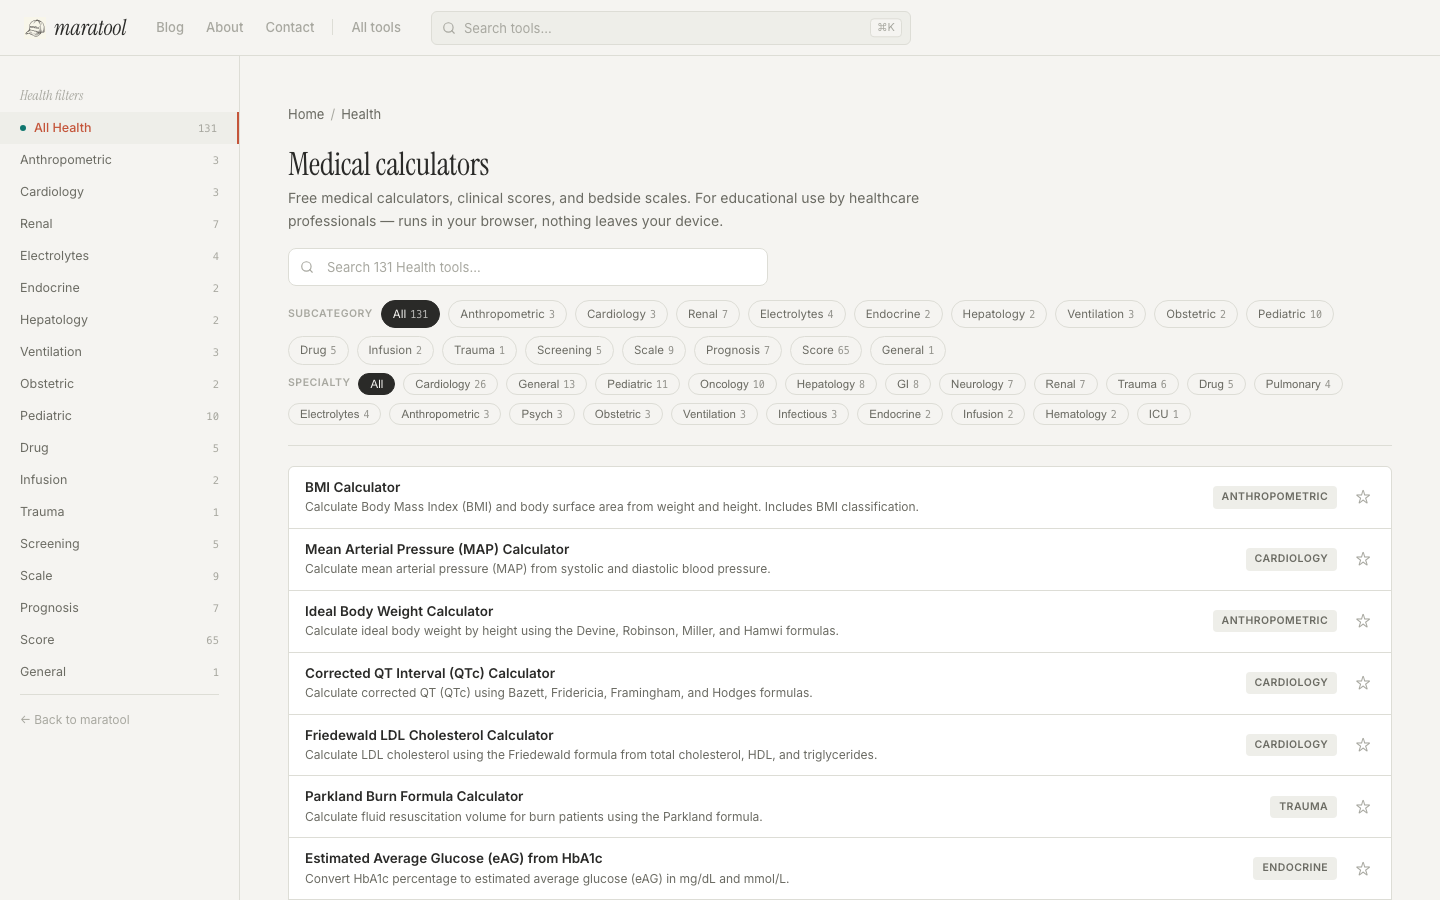Filter sidebar by Trauma
The image size is (1440, 900).
click(119, 512)
